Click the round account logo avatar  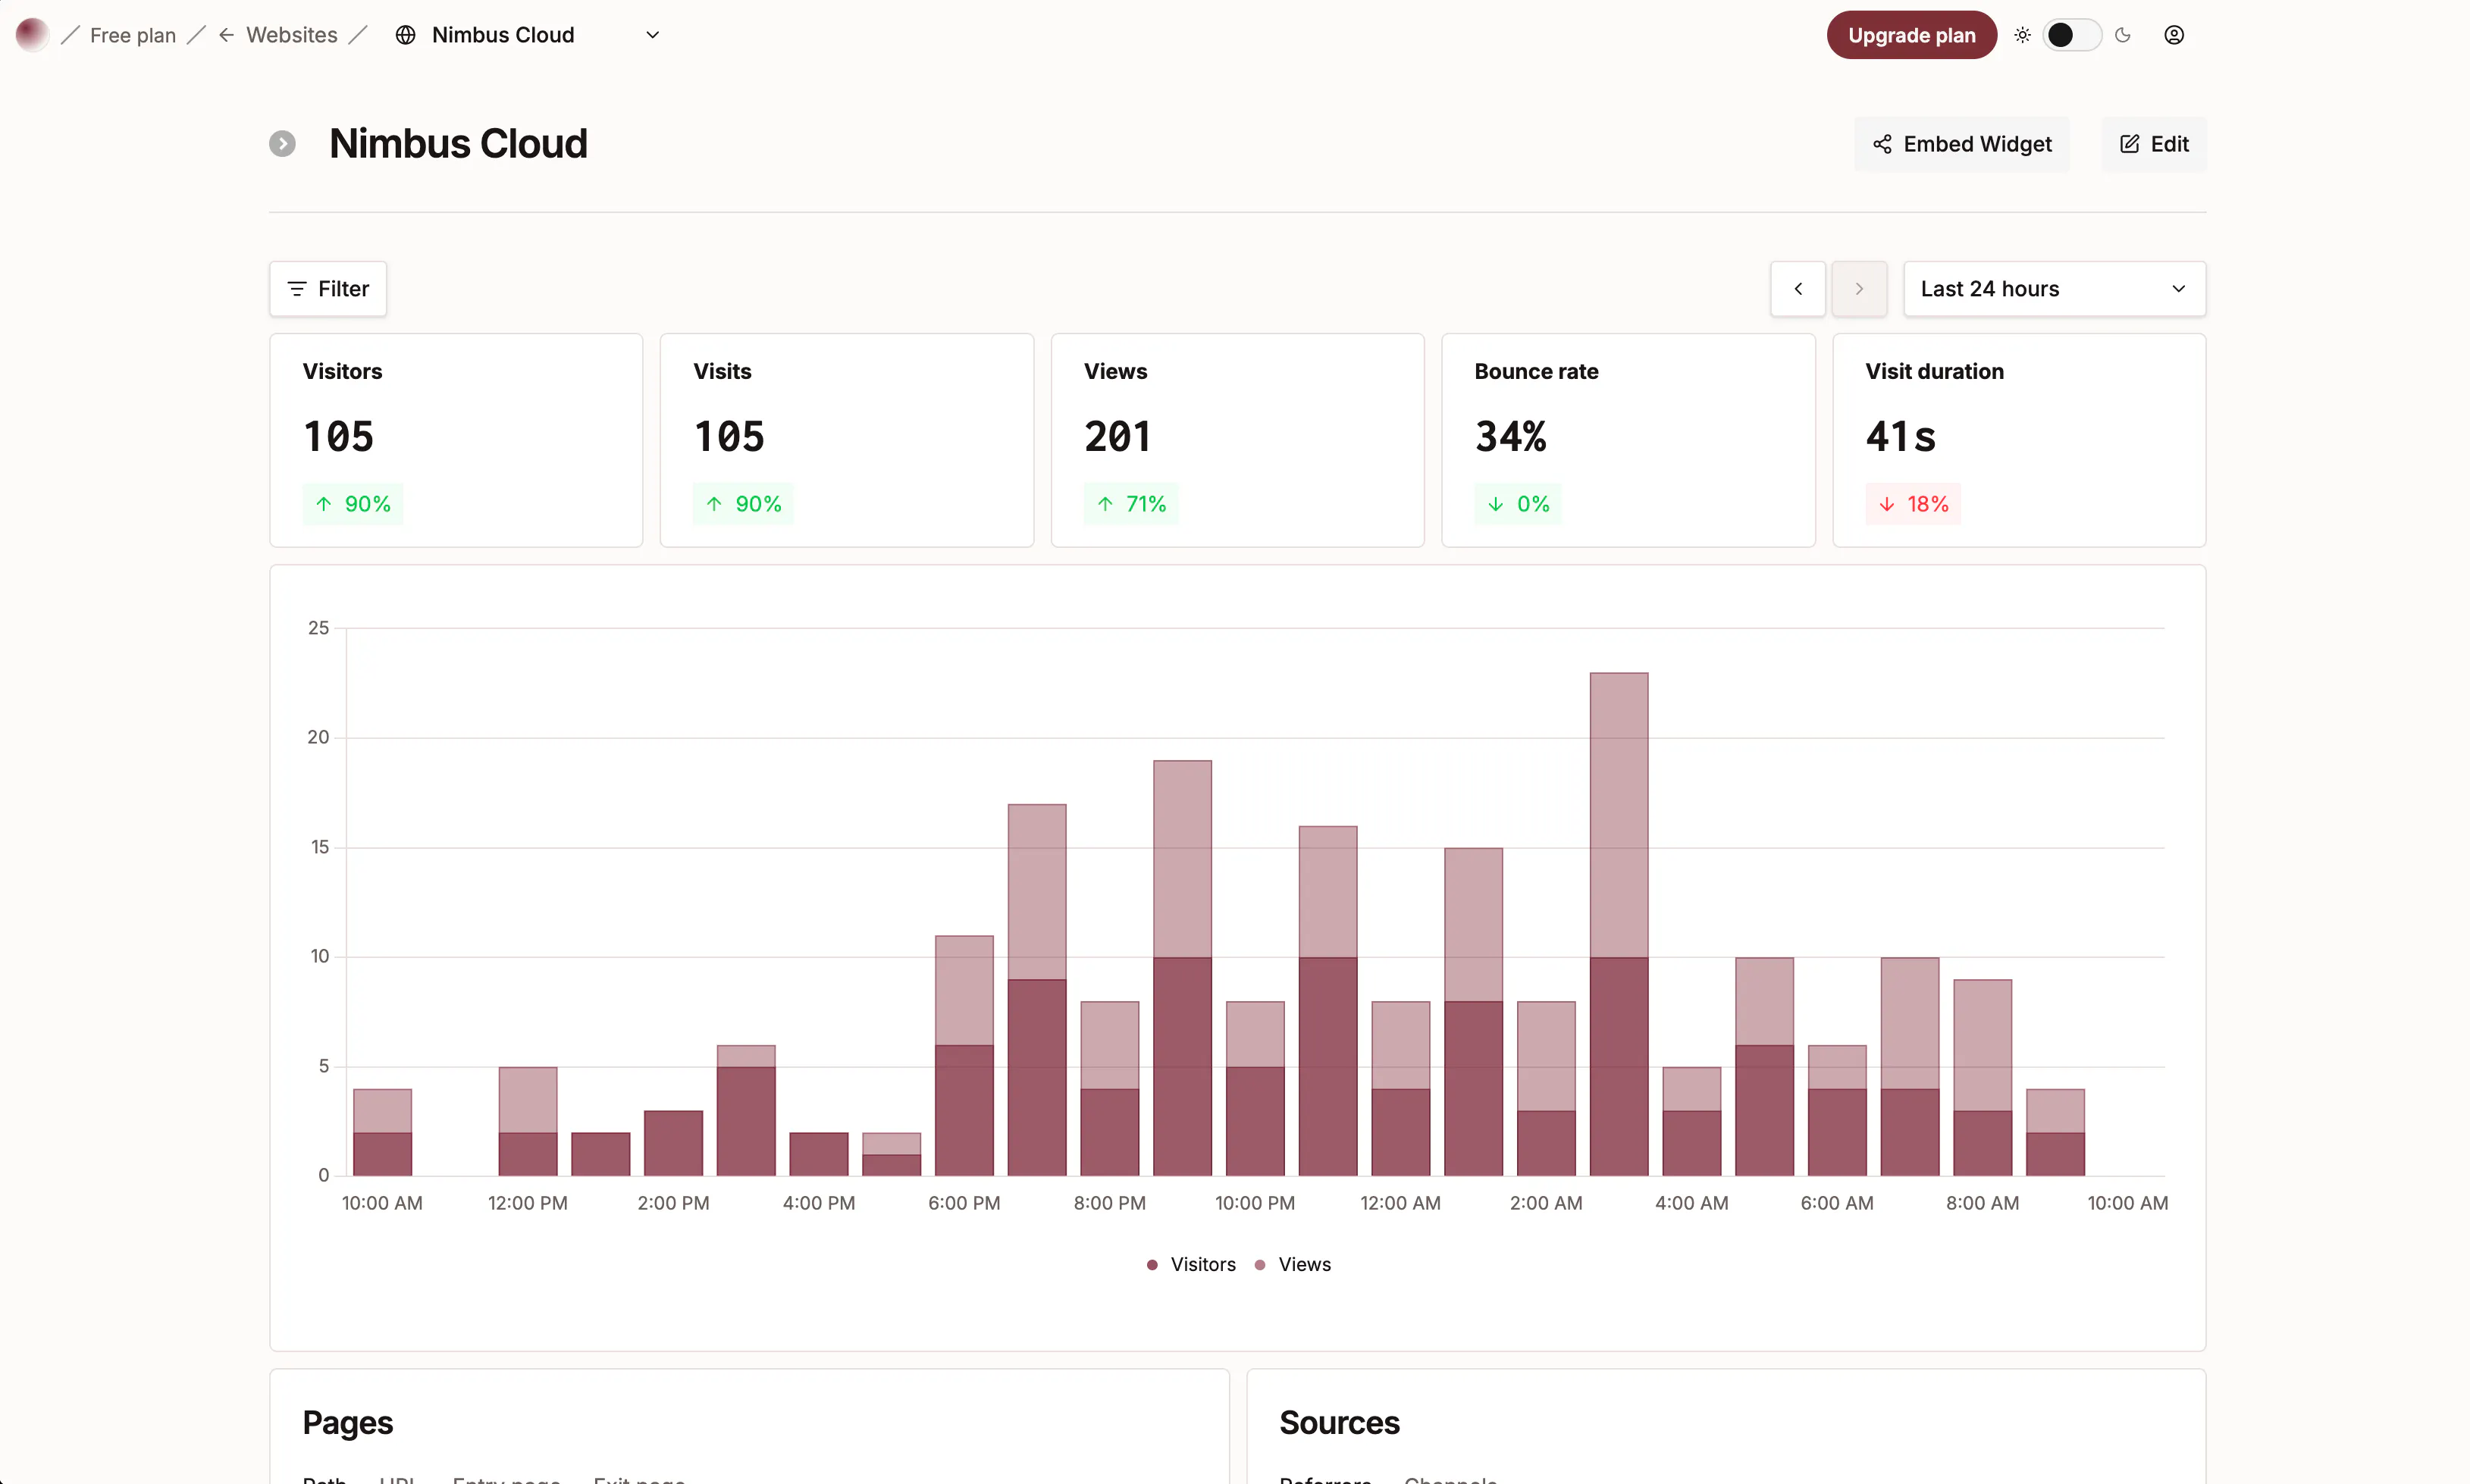click(32, 35)
